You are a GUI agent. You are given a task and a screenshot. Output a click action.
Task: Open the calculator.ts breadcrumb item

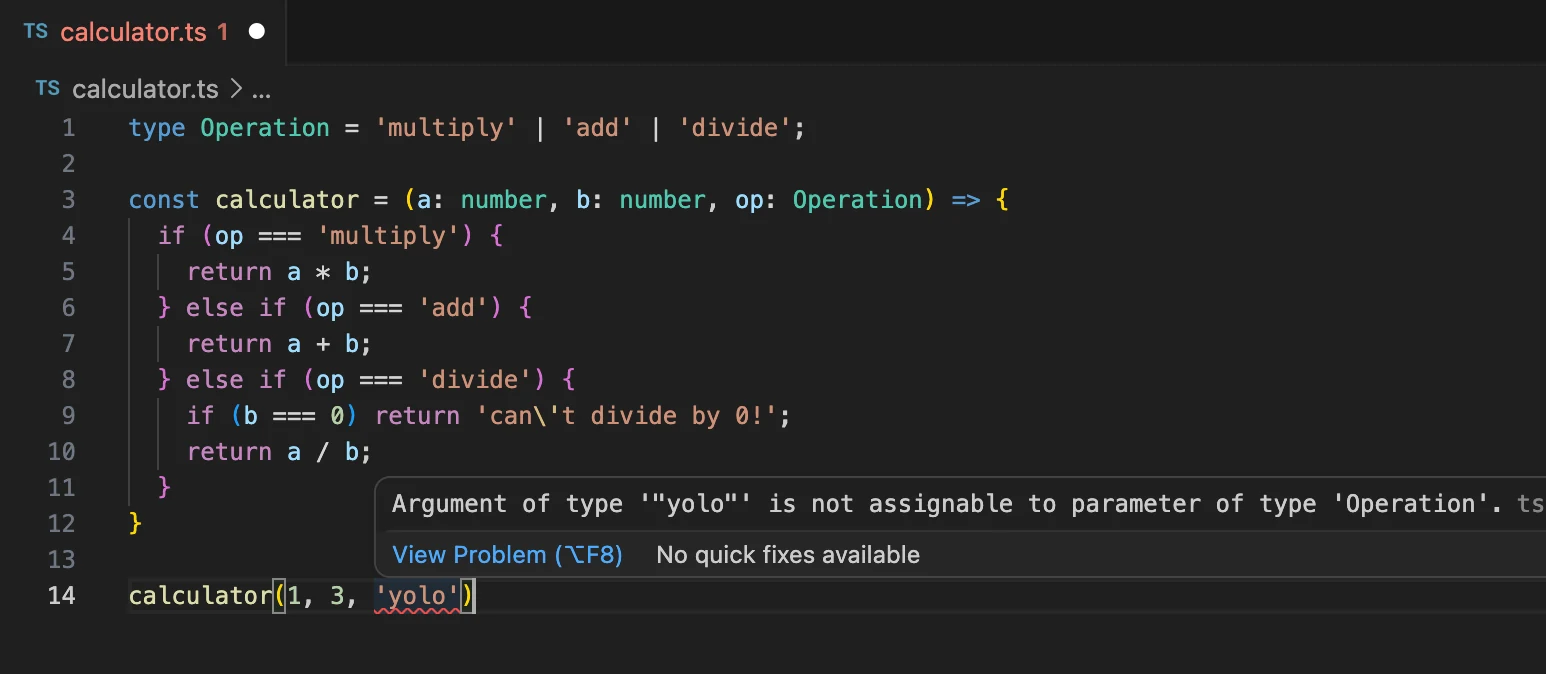[x=145, y=90]
